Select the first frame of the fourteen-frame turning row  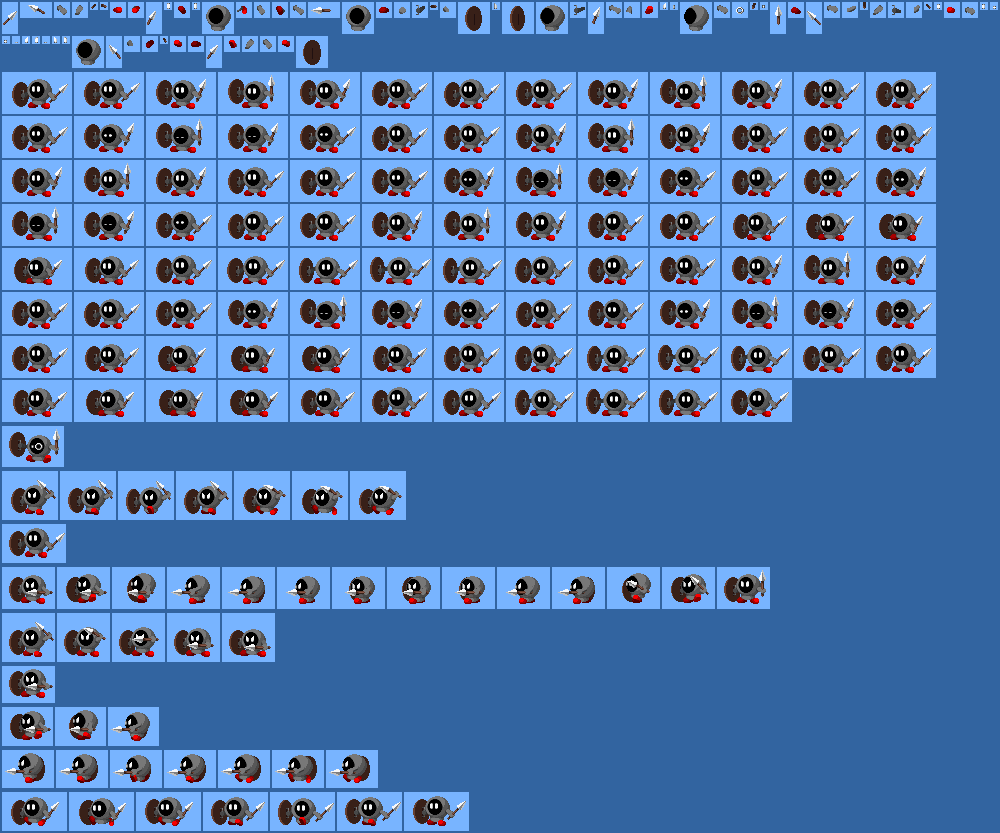29,588
